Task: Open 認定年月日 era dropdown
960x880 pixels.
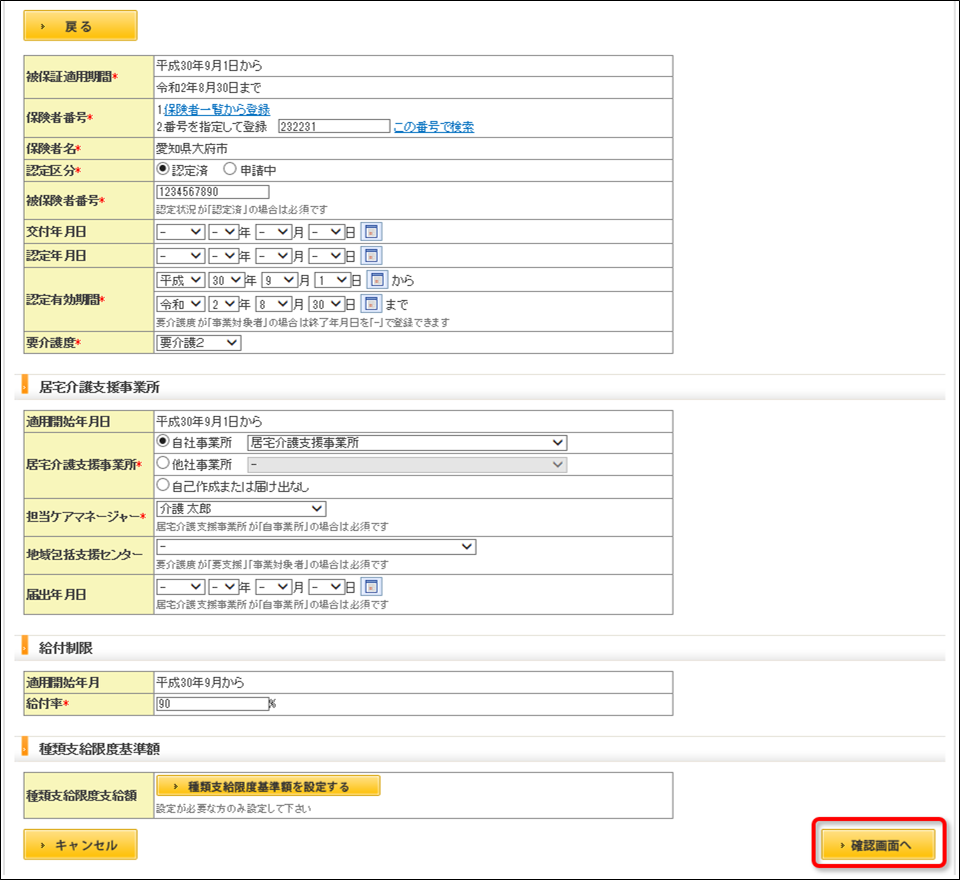Action: [181, 255]
